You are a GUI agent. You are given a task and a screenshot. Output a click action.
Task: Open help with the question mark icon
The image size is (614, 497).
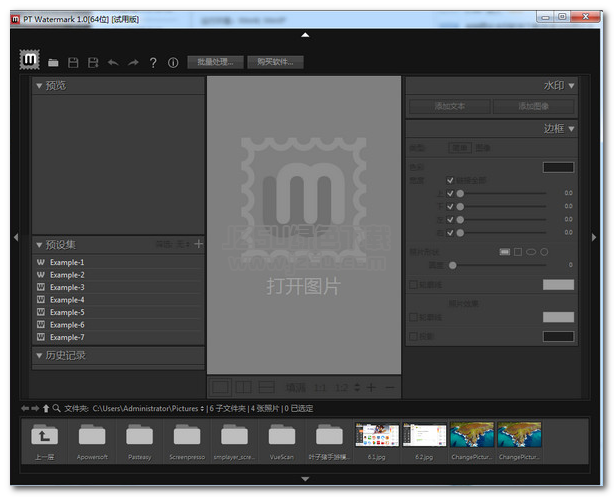153,63
